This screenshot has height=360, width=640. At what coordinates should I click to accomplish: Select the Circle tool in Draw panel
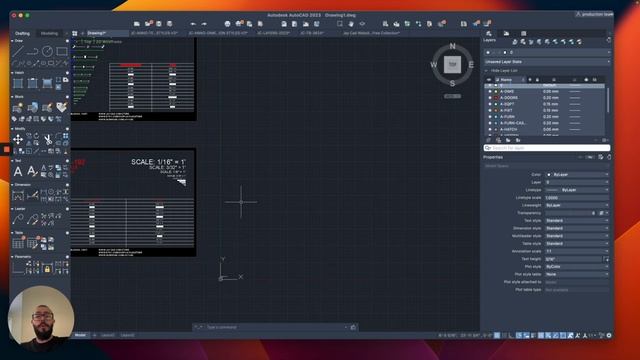click(x=47, y=51)
